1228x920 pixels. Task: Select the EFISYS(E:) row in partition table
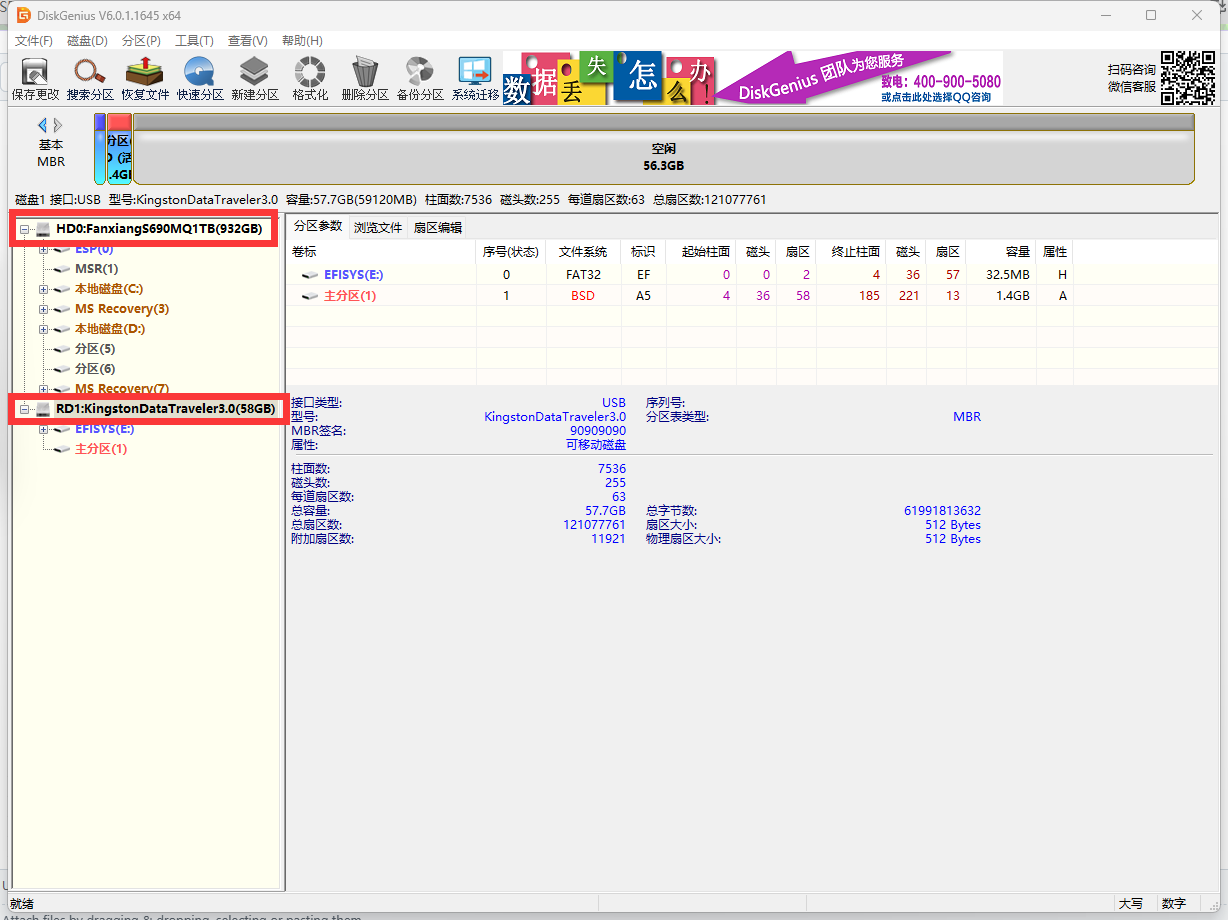point(680,275)
